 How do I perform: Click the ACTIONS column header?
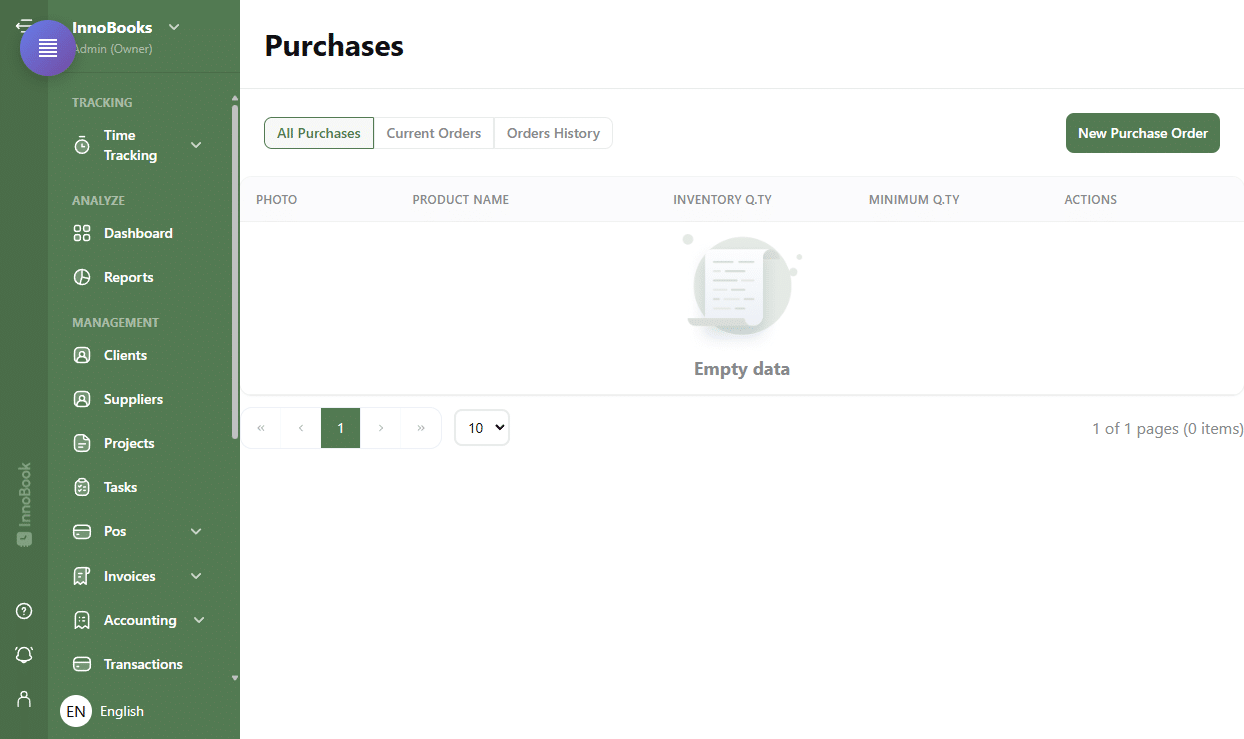coord(1090,200)
